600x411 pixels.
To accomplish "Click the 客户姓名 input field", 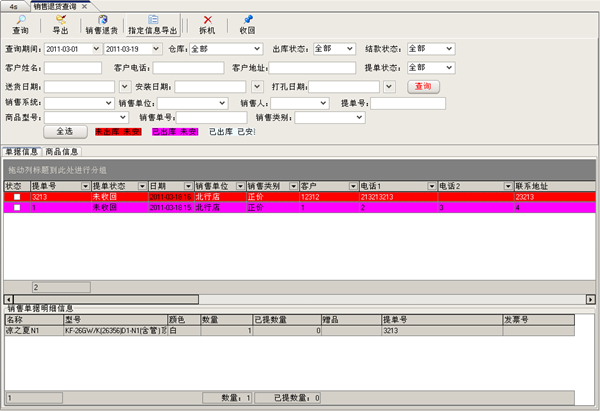I will click(x=73, y=68).
